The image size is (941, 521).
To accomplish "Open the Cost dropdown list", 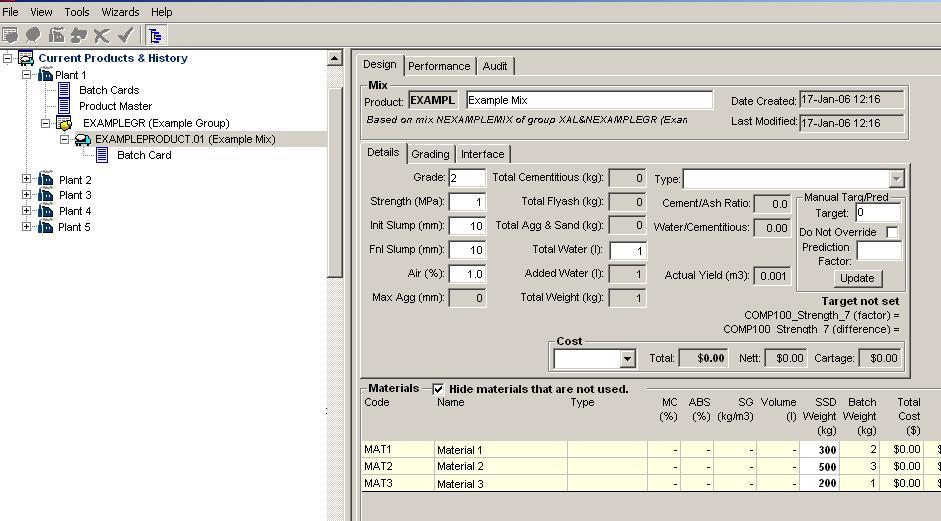I will tap(627, 359).
